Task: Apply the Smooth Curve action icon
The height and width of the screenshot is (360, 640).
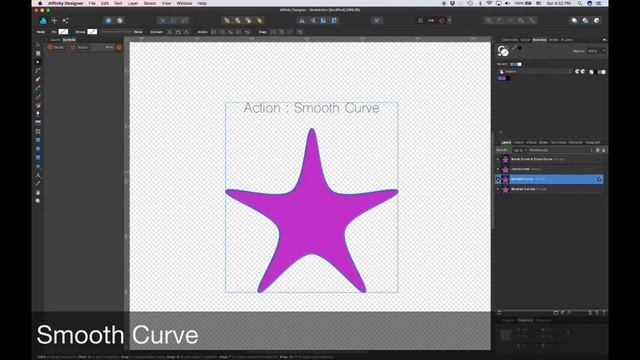Action: pyautogui.click(x=230, y=32)
